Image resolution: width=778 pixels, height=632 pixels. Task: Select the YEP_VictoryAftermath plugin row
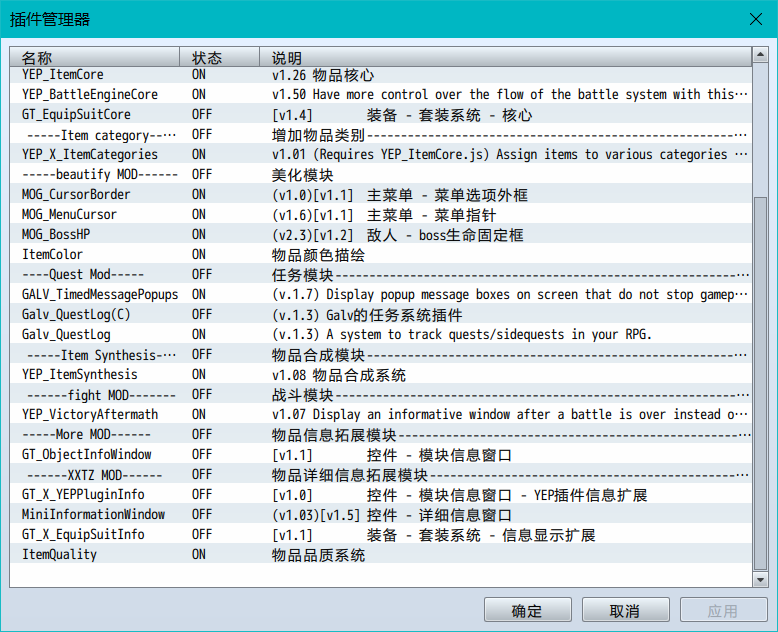coord(381,414)
